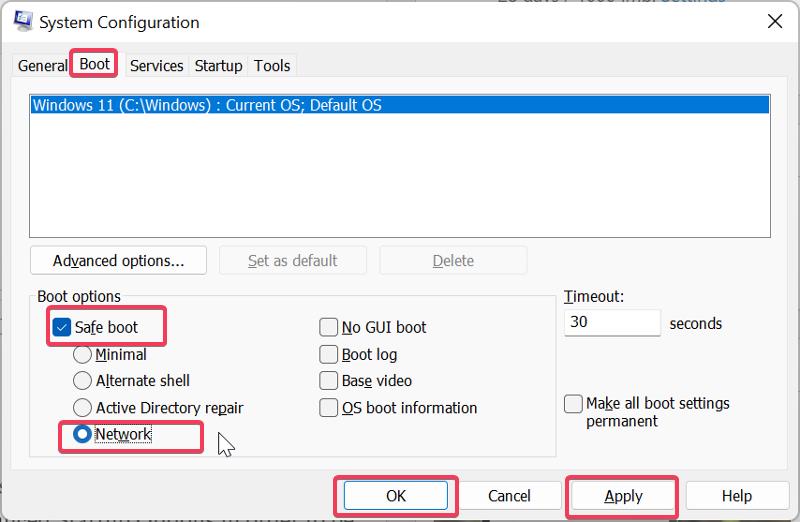Switch to the Services tab
The width and height of the screenshot is (800, 522).
[x=157, y=66]
